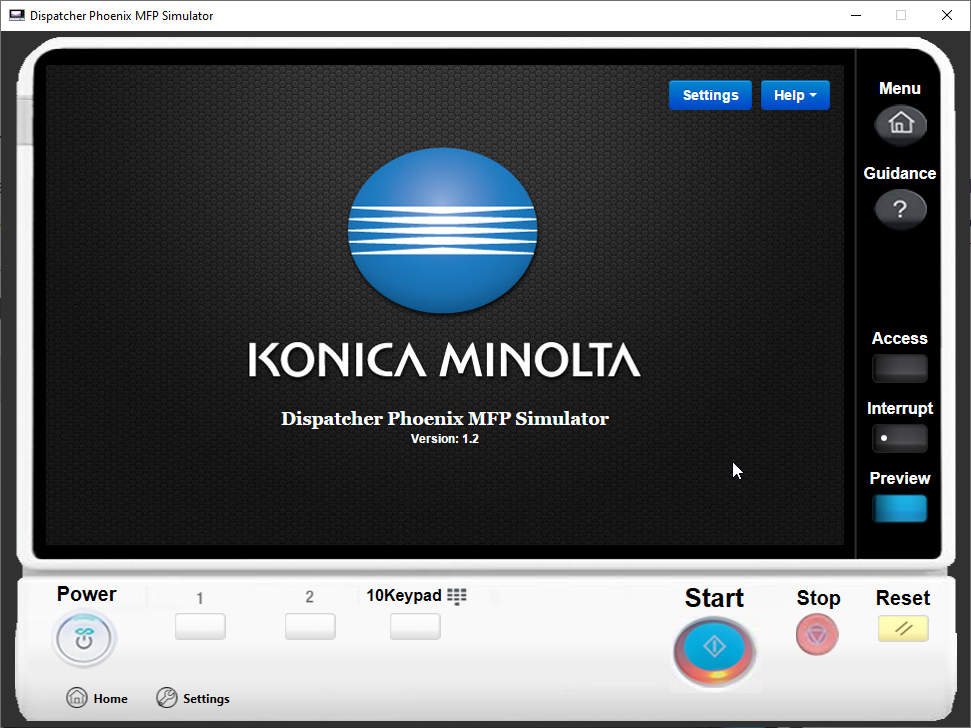This screenshot has width=971, height=728.
Task: Click hardware key 2
Action: [x=310, y=626]
